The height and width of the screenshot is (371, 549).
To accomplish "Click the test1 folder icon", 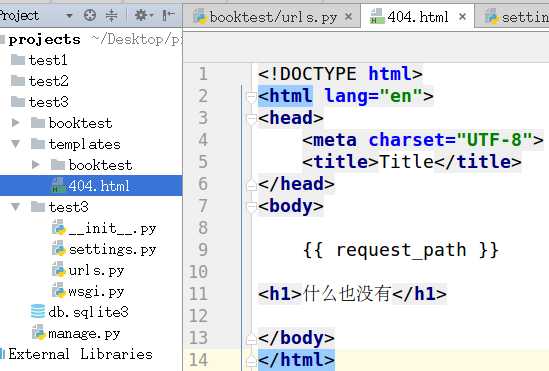I will point(18,60).
